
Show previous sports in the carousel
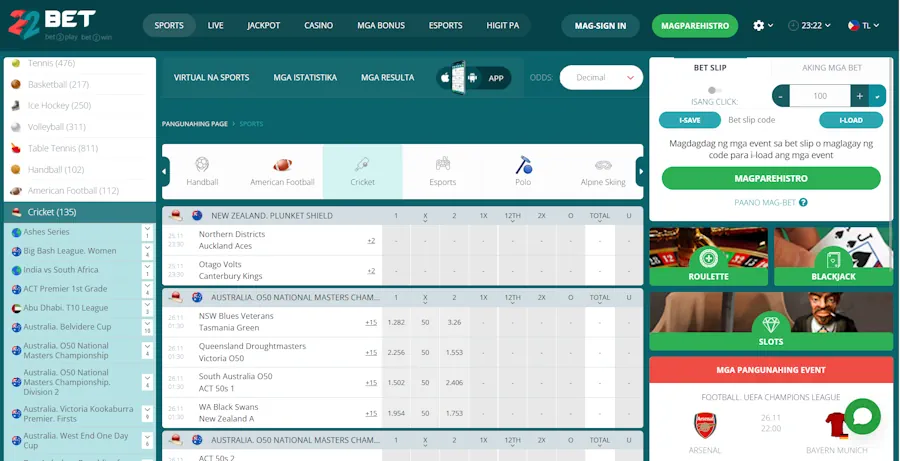(166, 172)
